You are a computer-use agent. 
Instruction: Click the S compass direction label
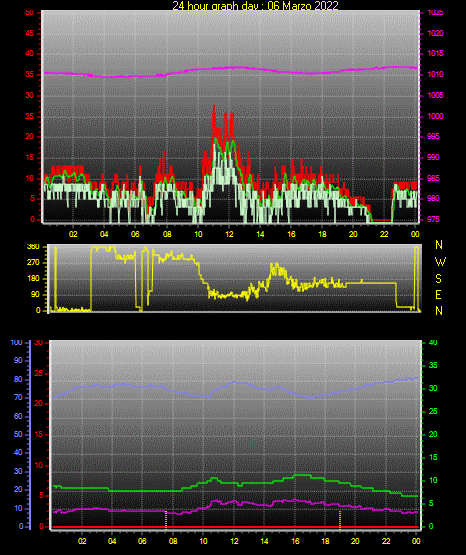438,279
